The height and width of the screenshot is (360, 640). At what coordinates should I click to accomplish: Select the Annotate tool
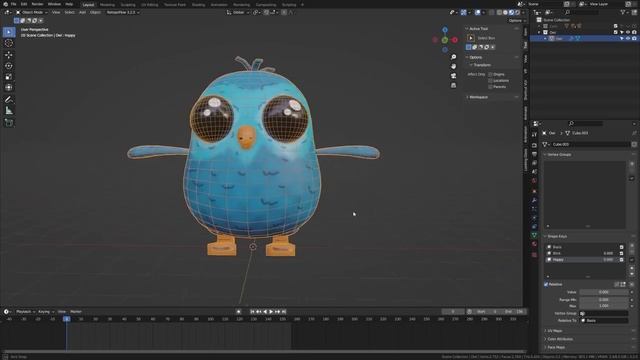pos(9,100)
